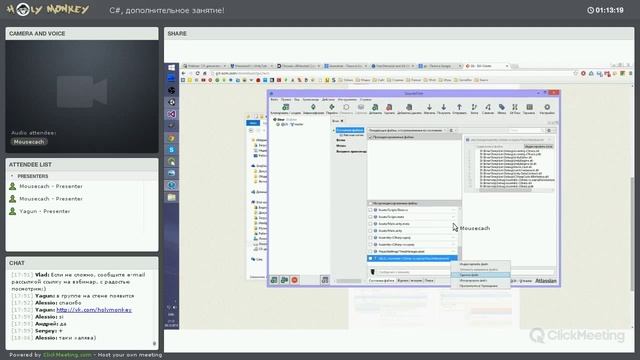
Task: Click browser reload icon in shared screen
Action: 198,73
